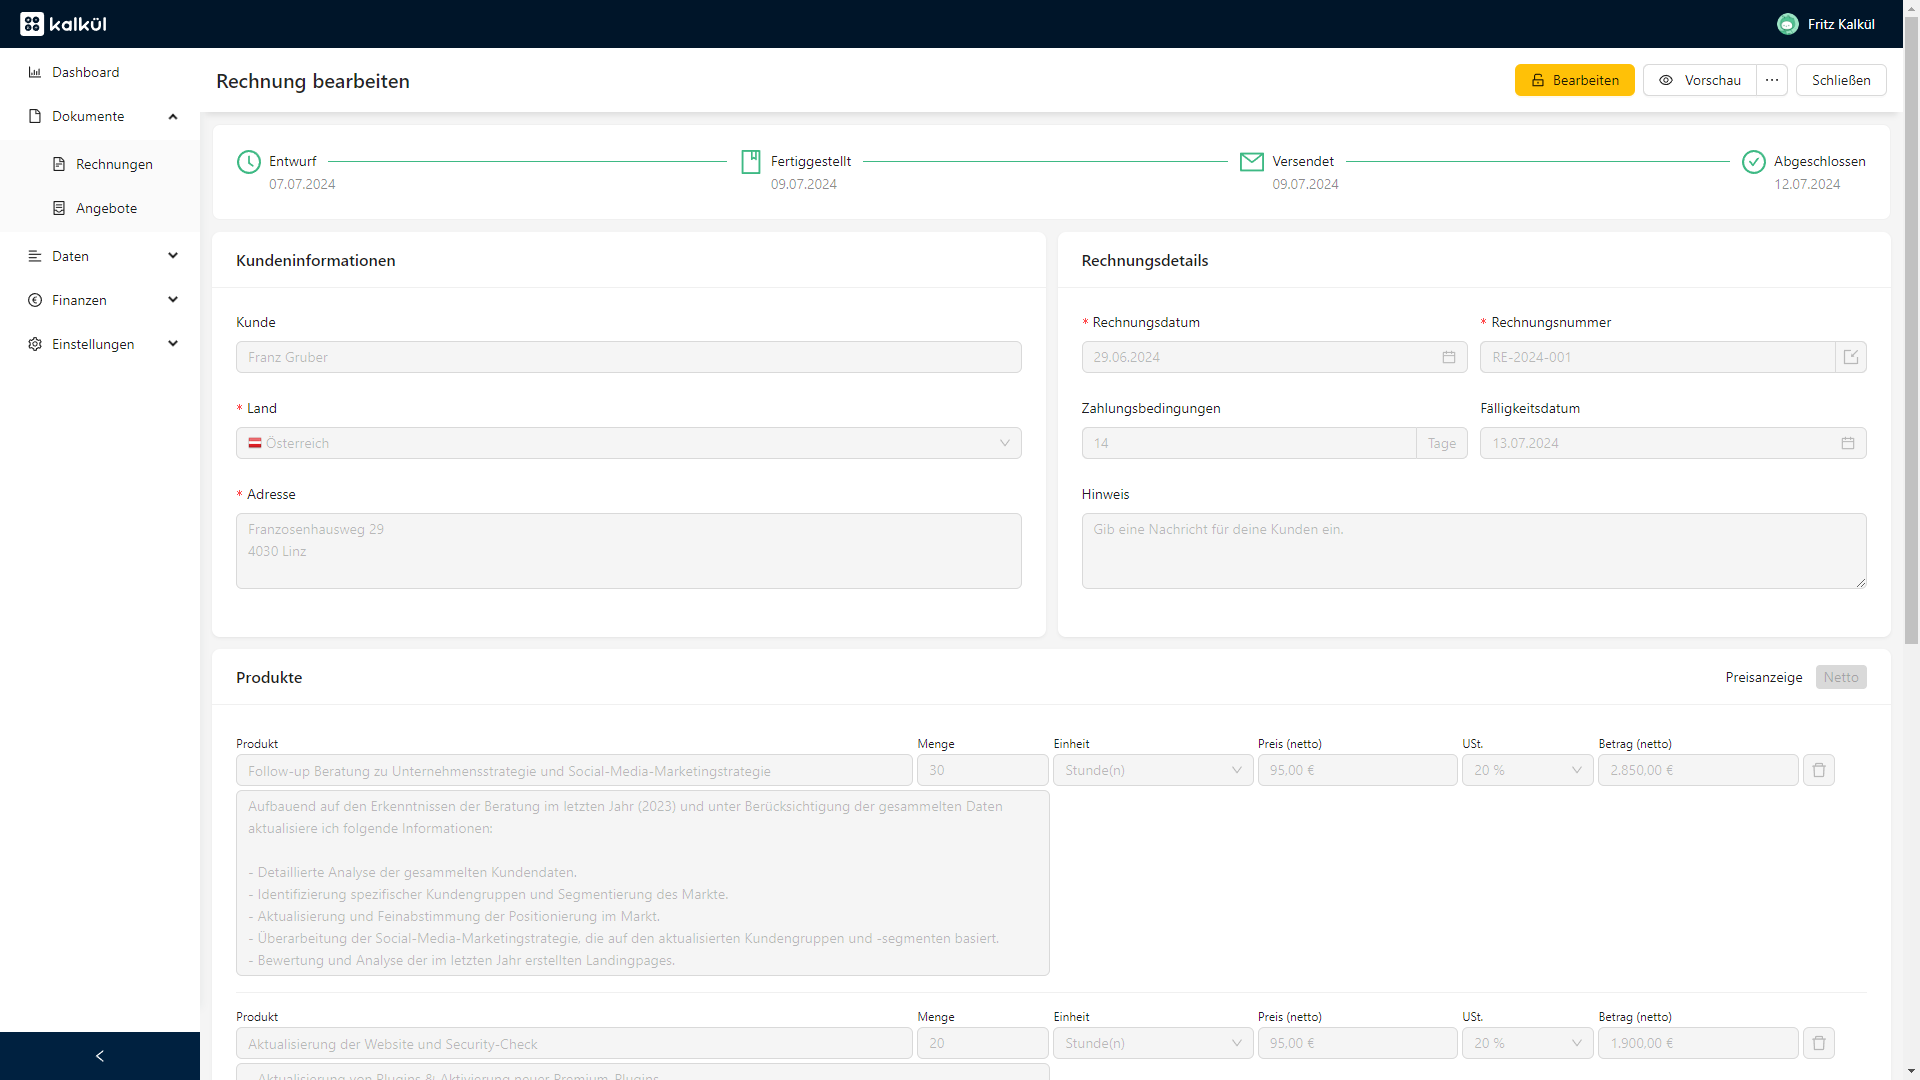Expand the Finanzen sidebar menu
The width and height of the screenshot is (1920, 1080).
pyautogui.click(x=99, y=299)
